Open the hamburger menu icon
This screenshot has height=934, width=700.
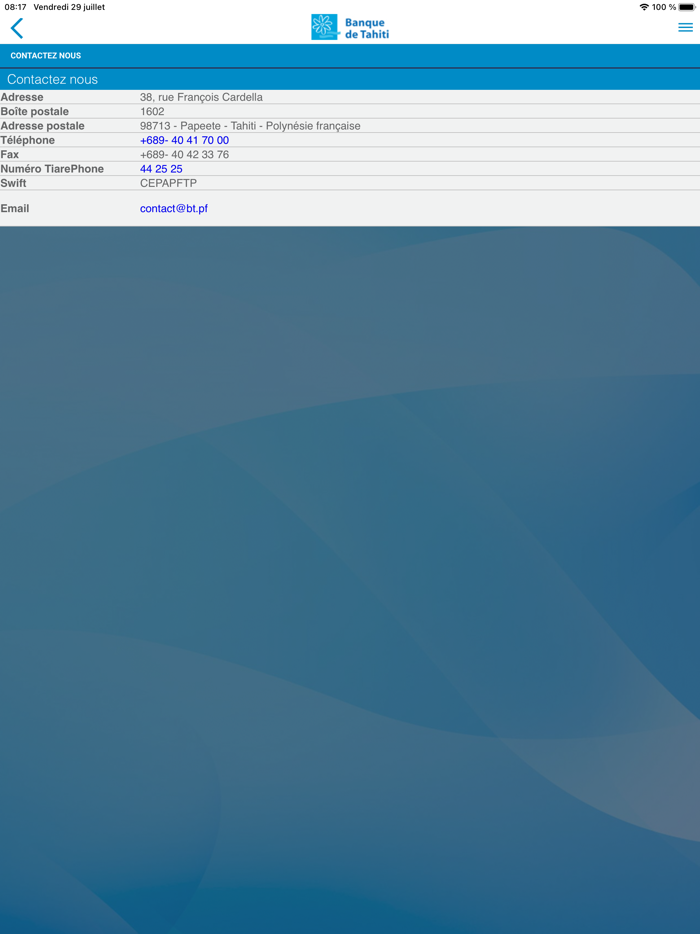click(686, 27)
